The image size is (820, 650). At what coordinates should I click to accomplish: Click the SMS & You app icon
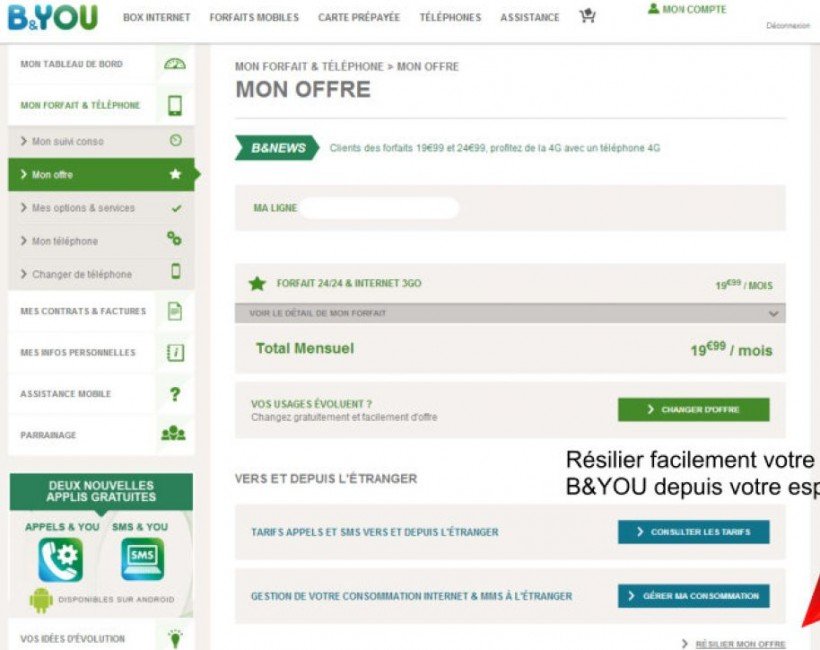[x=142, y=560]
